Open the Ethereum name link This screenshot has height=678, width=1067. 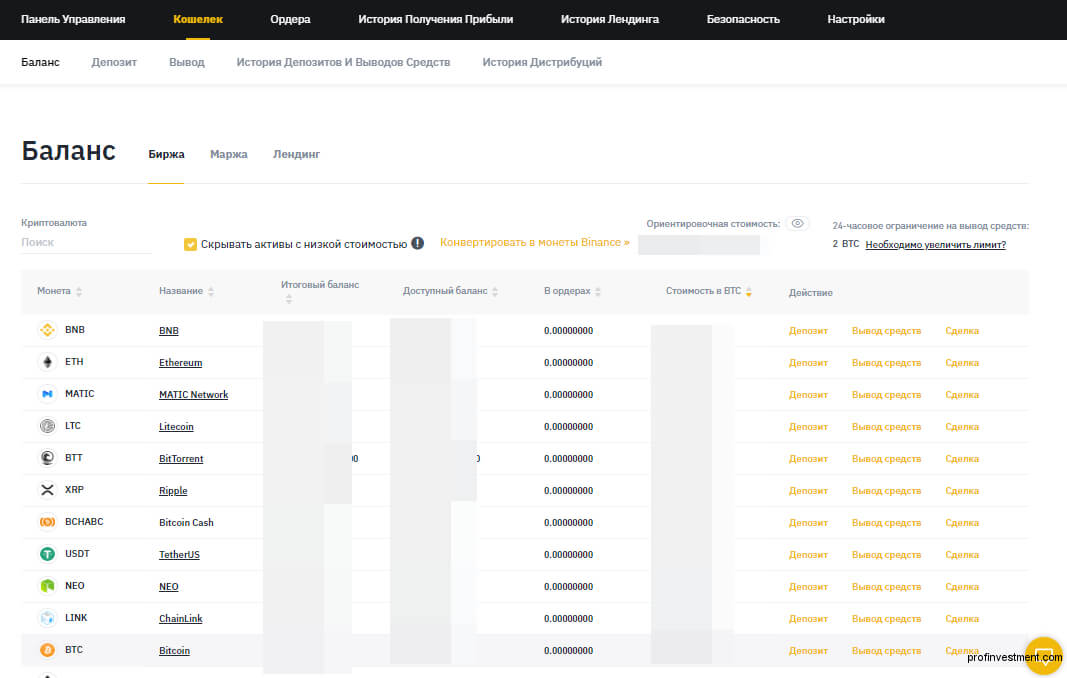pyautogui.click(x=180, y=363)
